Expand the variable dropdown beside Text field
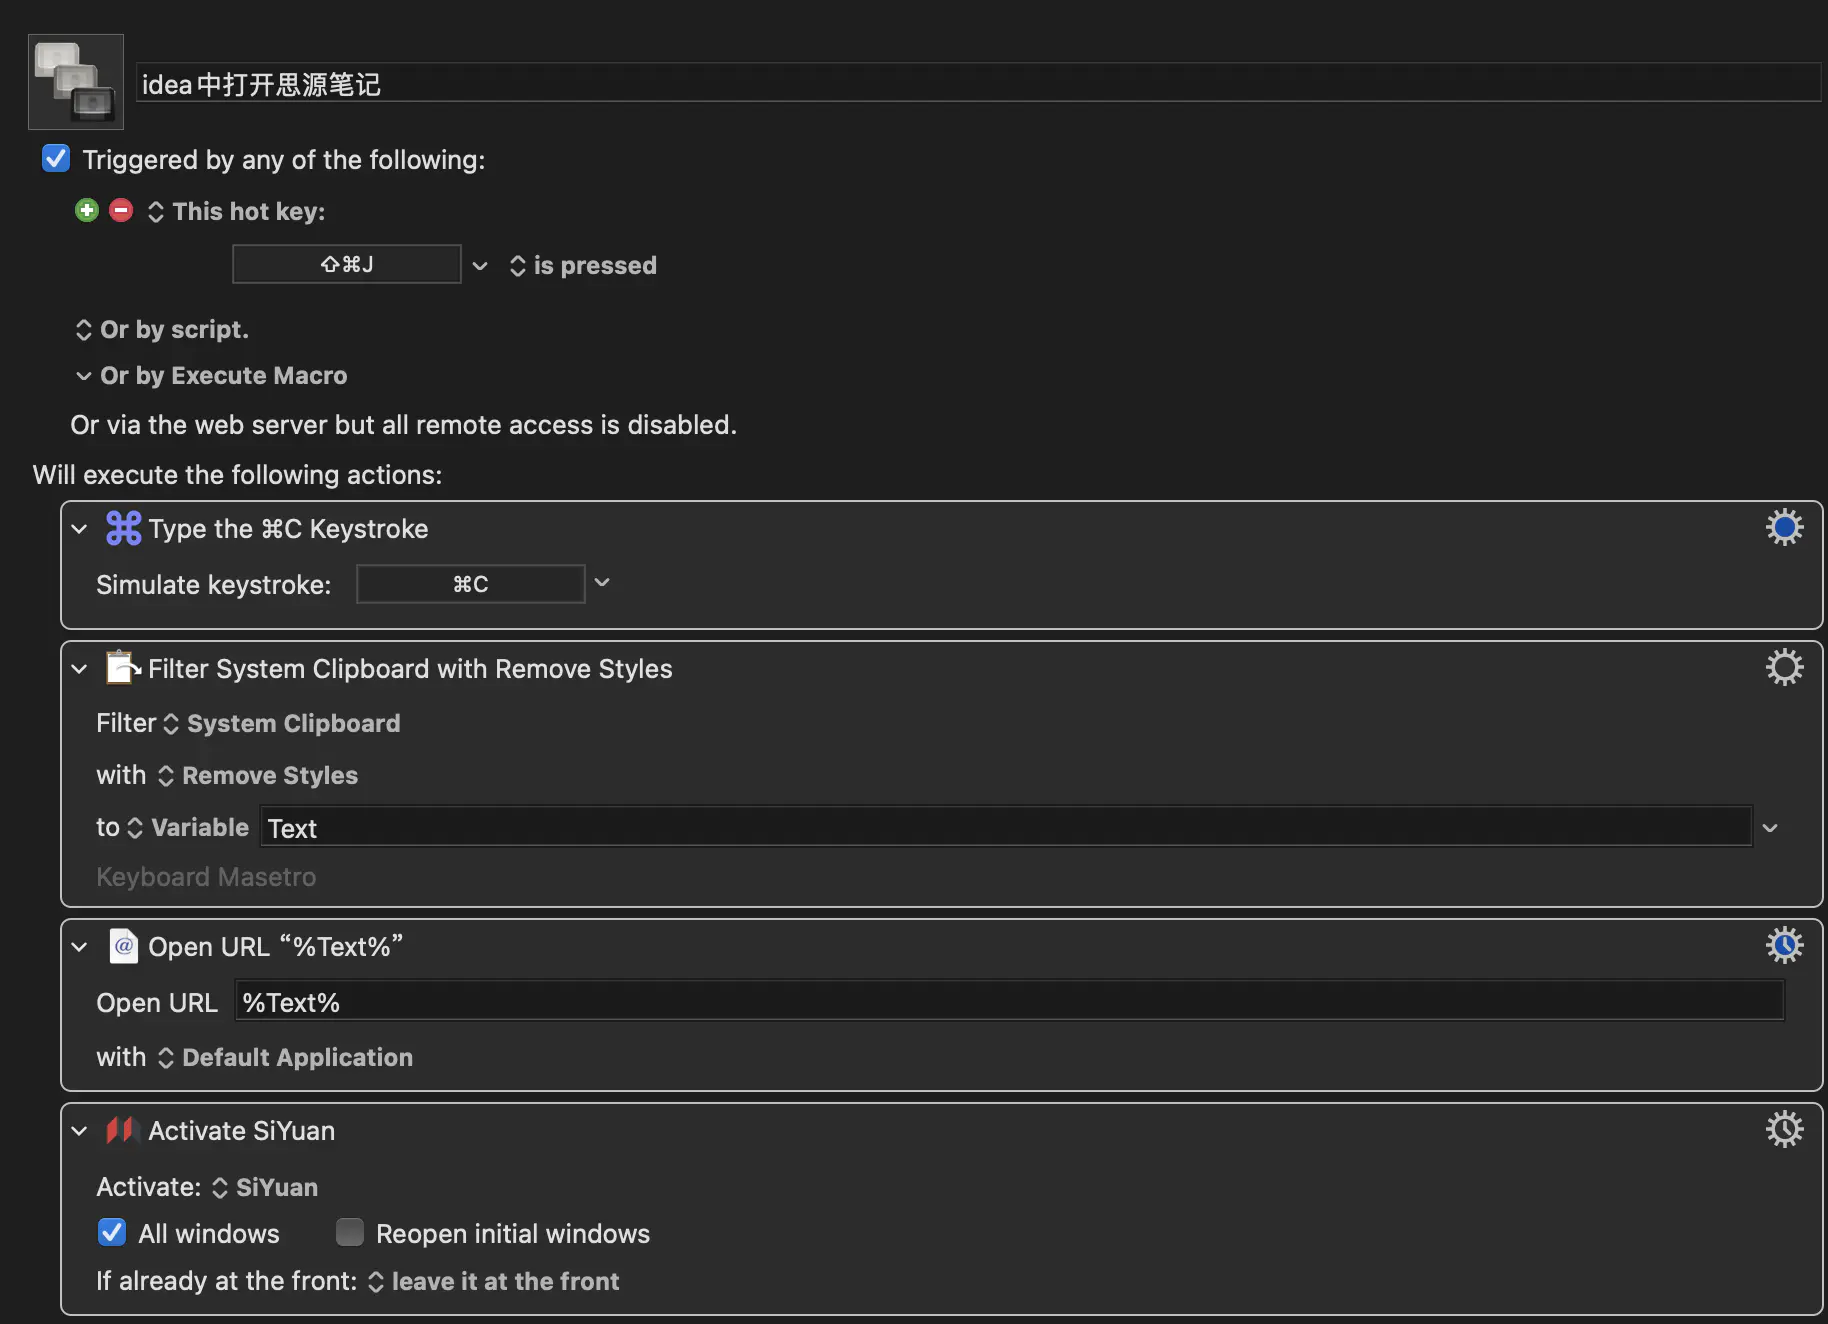This screenshot has height=1324, width=1828. pyautogui.click(x=1770, y=828)
